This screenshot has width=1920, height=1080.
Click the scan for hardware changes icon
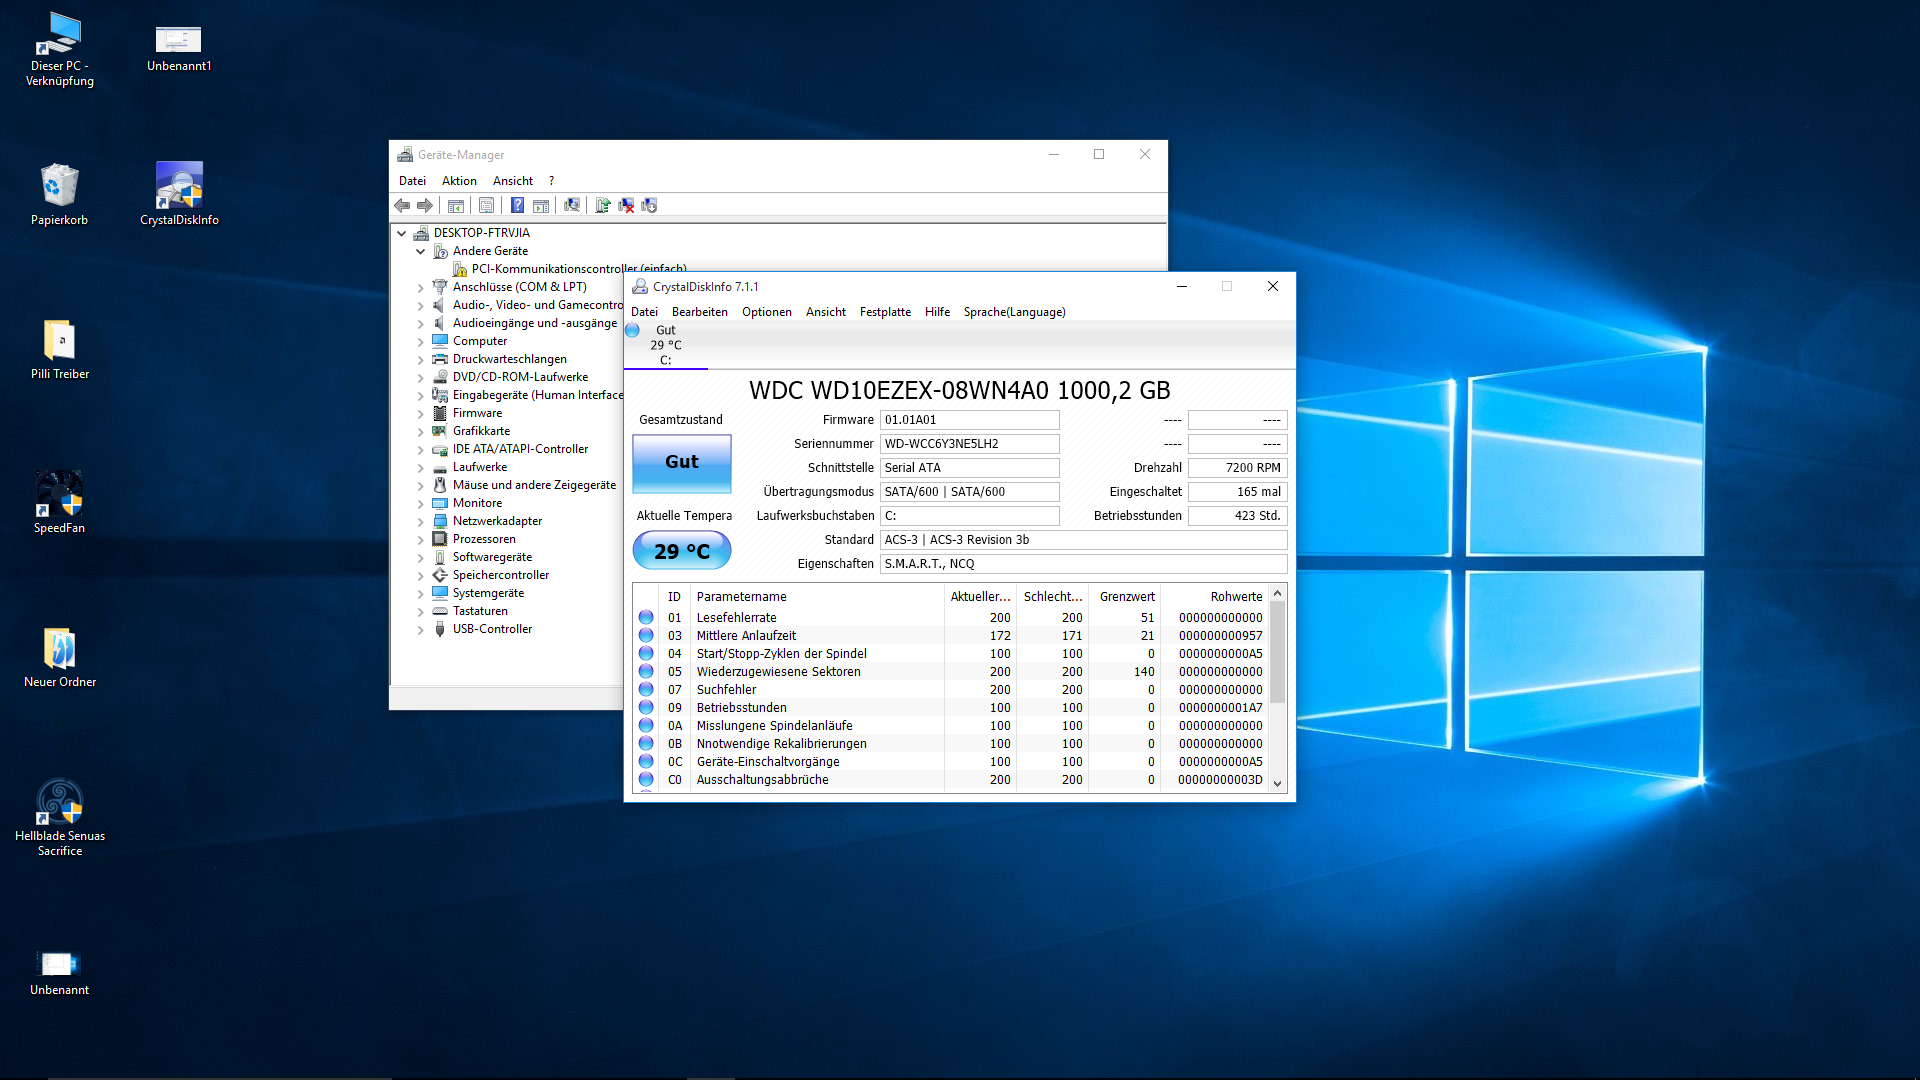pyautogui.click(x=571, y=205)
